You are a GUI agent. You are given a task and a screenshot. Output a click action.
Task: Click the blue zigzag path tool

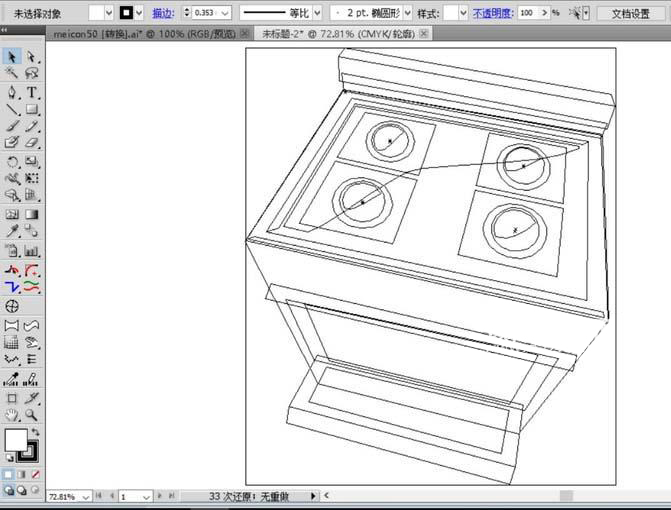click(x=12, y=286)
